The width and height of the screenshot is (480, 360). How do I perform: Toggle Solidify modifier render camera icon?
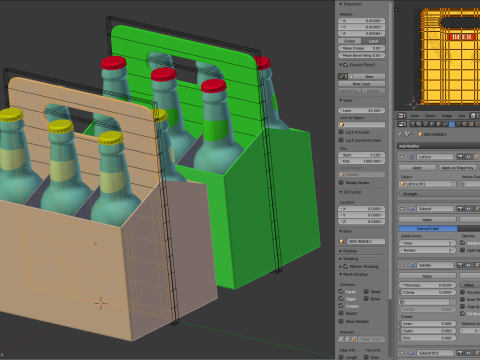click(x=460, y=265)
